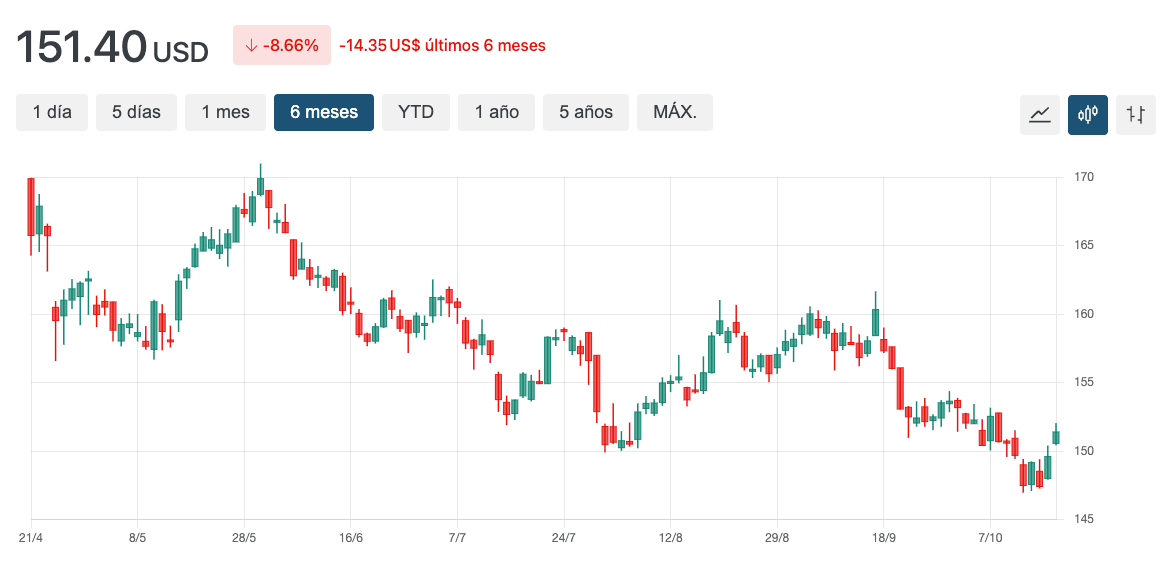Switch to the OHLC bar chart icon
Screen dimensions: 1167x565
(1135, 114)
